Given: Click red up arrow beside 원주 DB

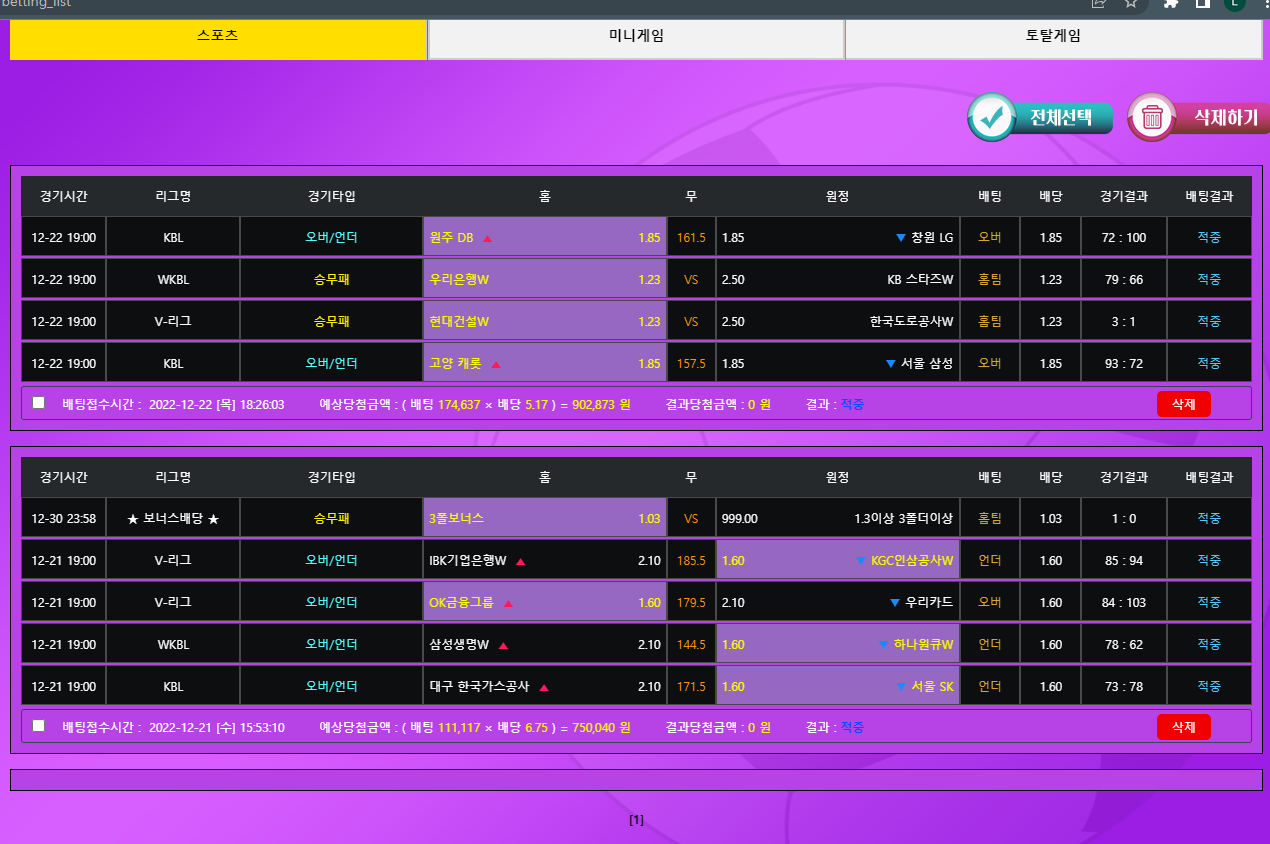Looking at the screenshot, I should pyautogui.click(x=488, y=238).
